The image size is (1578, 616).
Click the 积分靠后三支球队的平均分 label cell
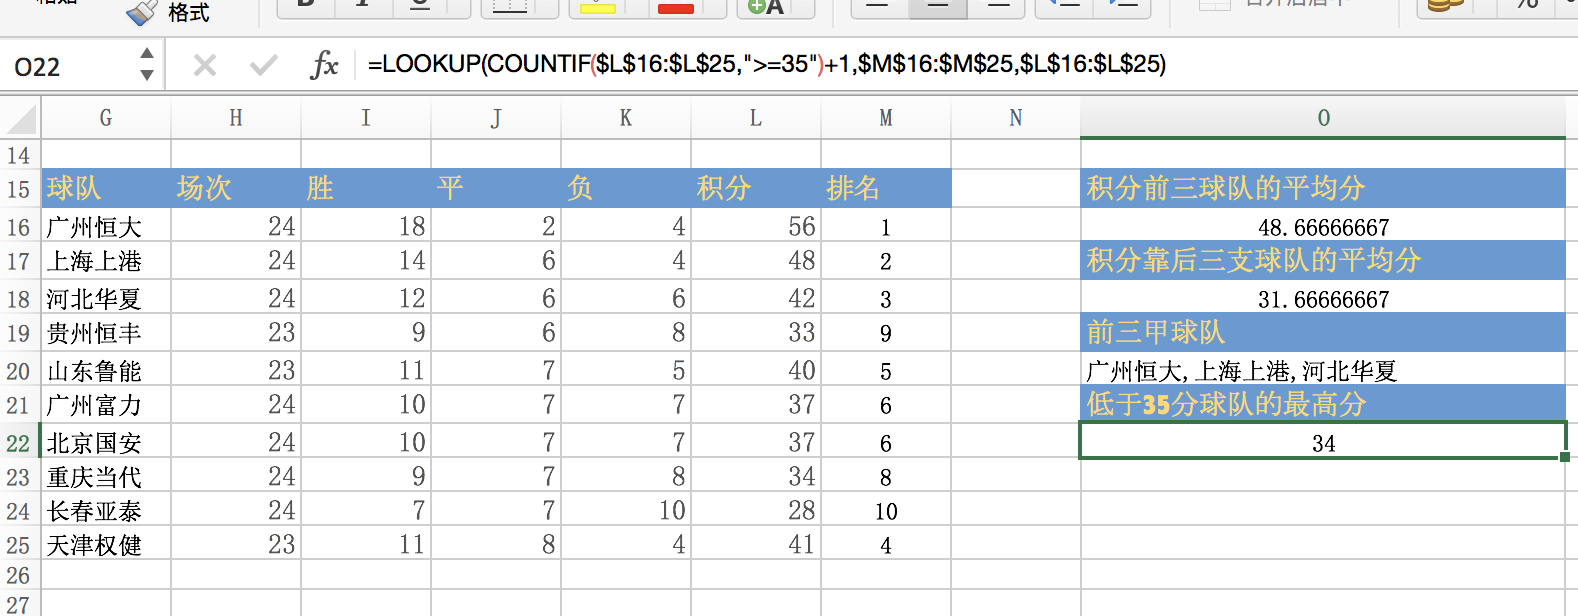(1323, 261)
